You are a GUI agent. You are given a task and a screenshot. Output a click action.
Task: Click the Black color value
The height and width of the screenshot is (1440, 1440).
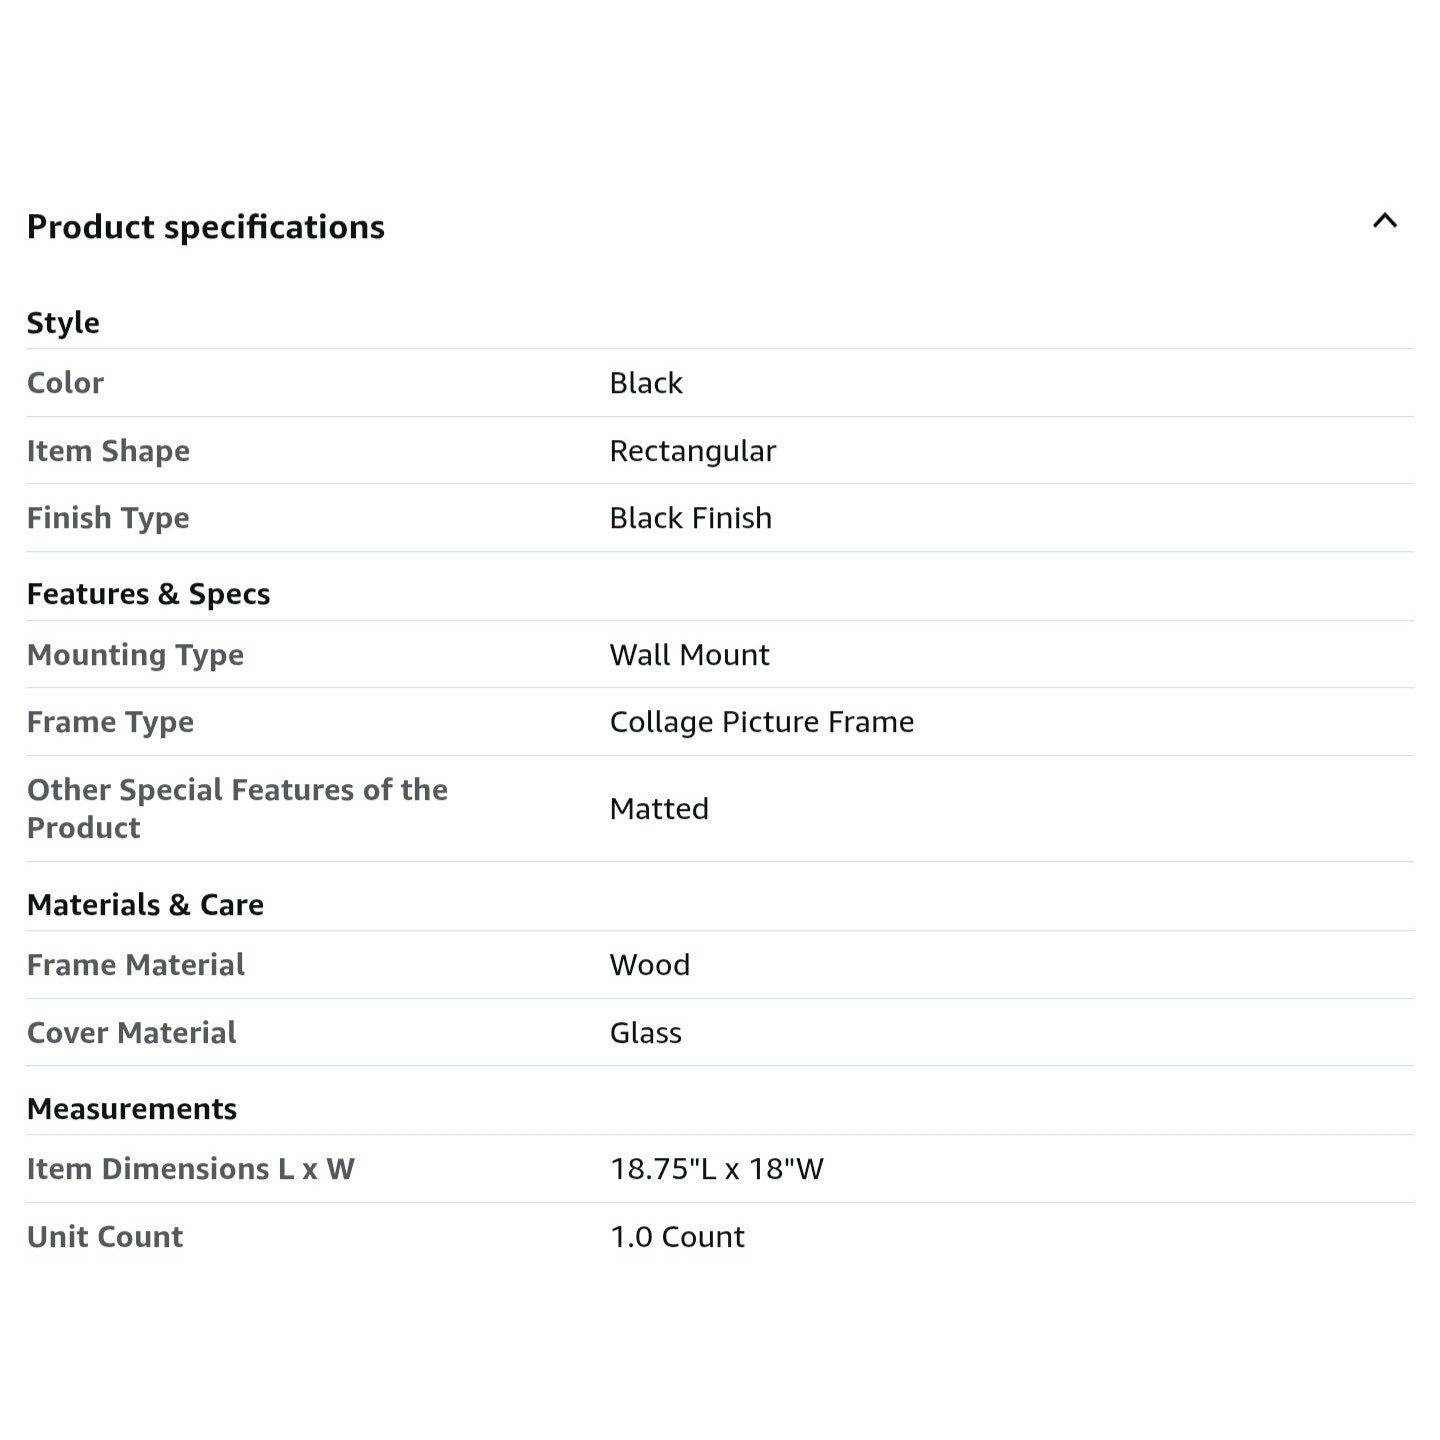[x=646, y=383]
